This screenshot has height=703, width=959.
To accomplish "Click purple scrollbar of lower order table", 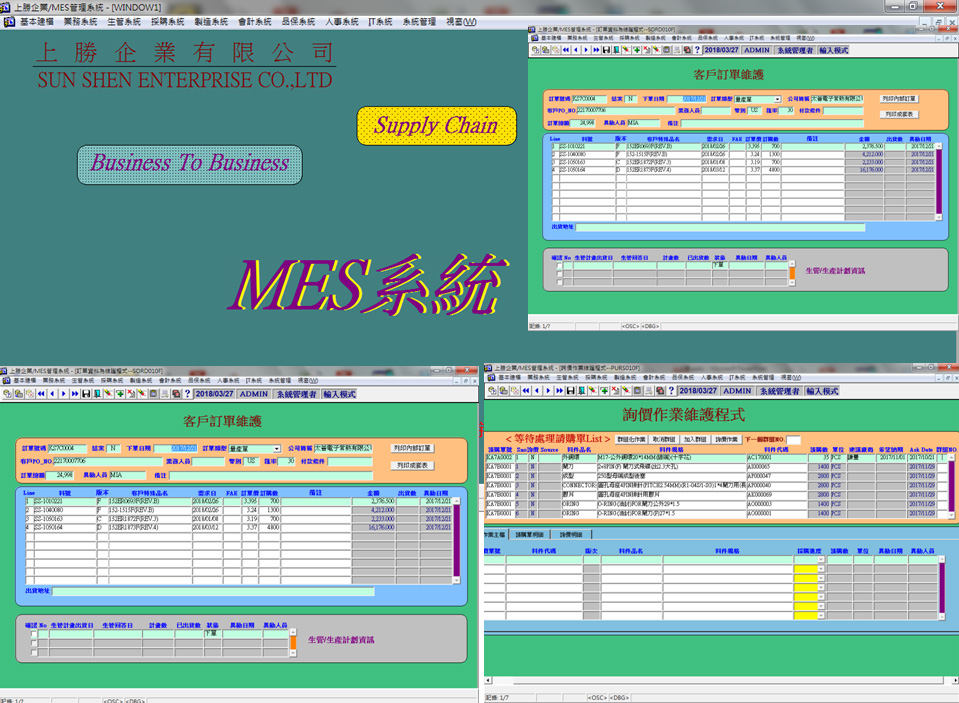I will [x=456, y=540].
